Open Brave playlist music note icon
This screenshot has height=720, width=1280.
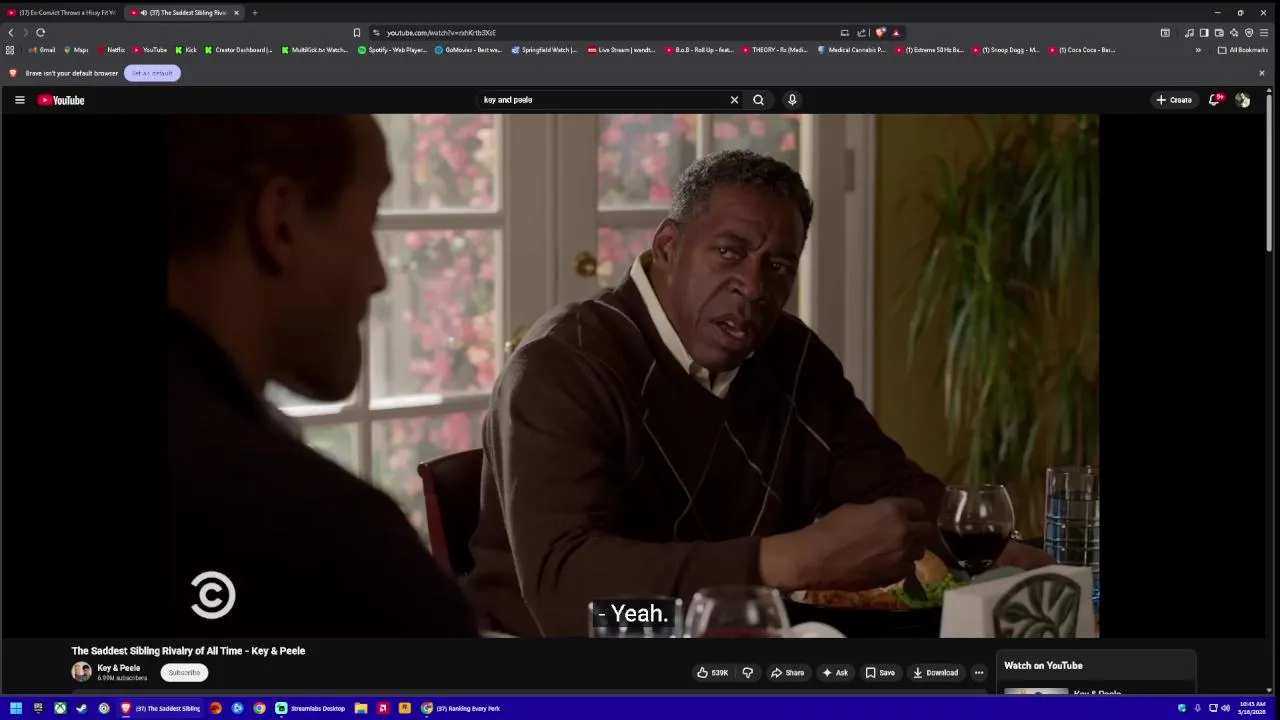[x=1189, y=33]
